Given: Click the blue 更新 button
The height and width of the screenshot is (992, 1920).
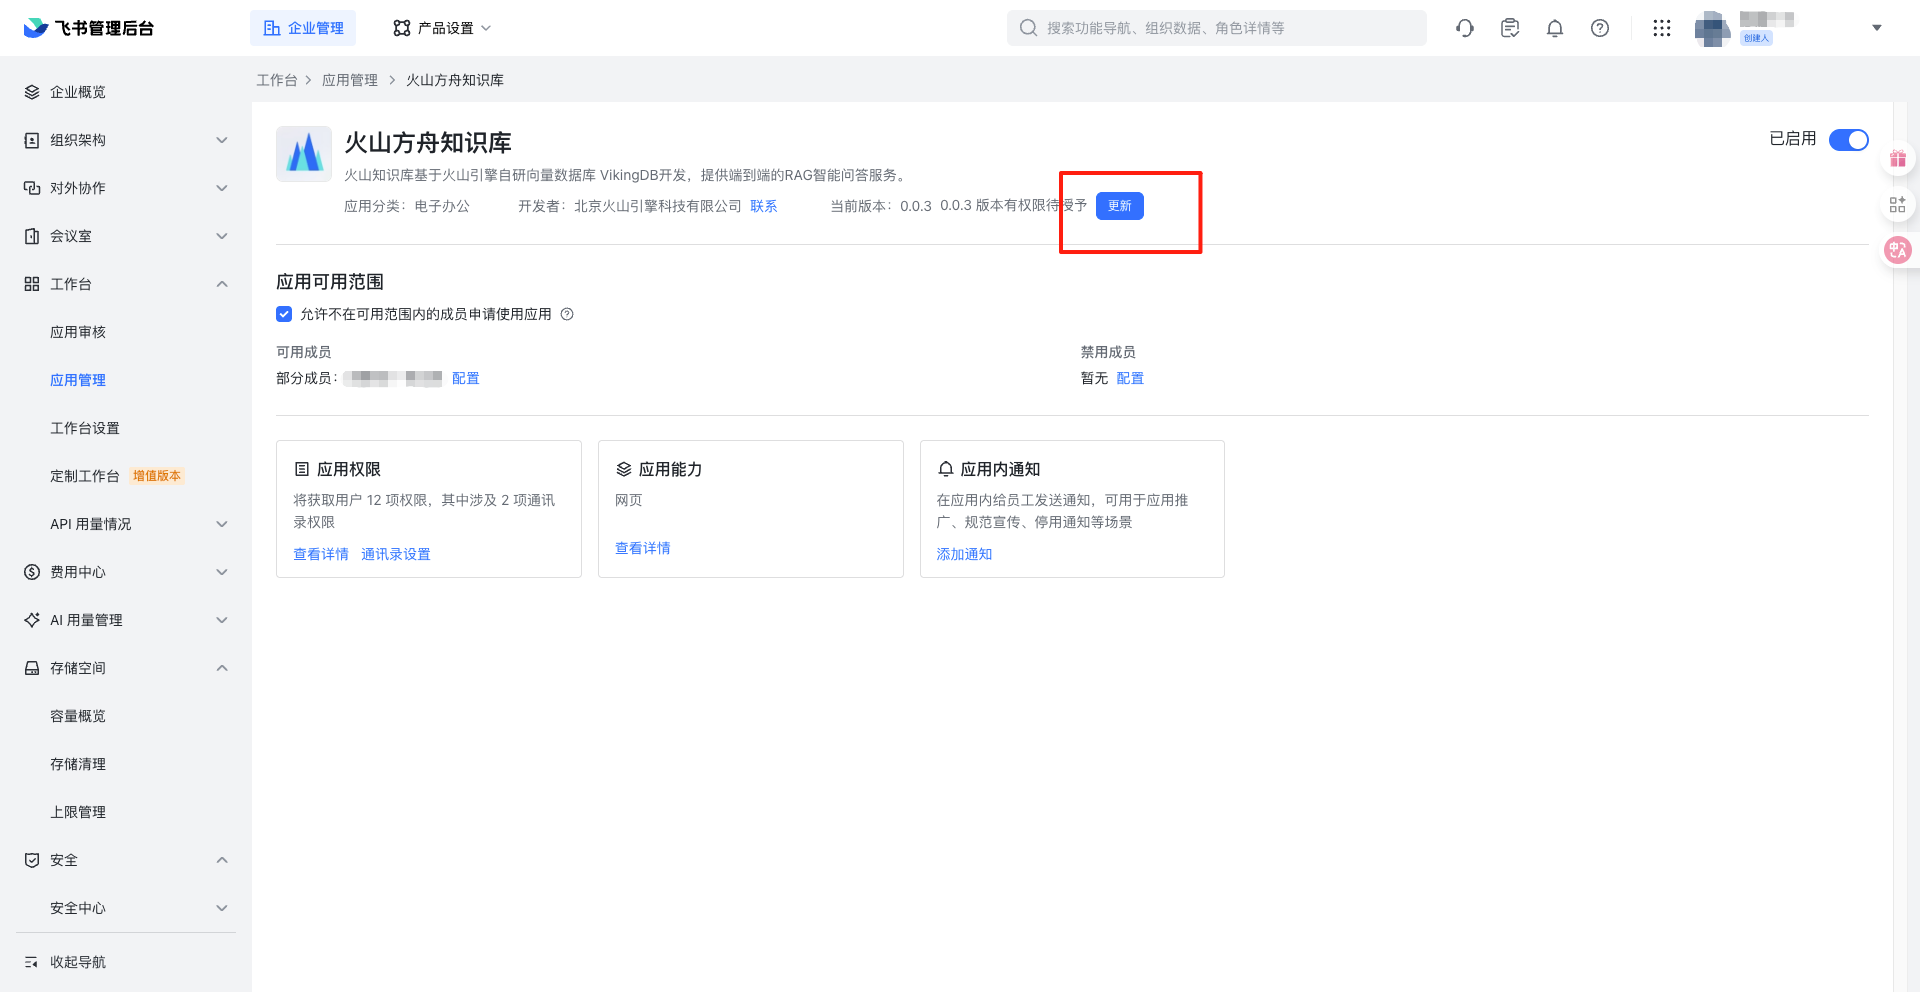Looking at the screenshot, I should tap(1119, 206).
